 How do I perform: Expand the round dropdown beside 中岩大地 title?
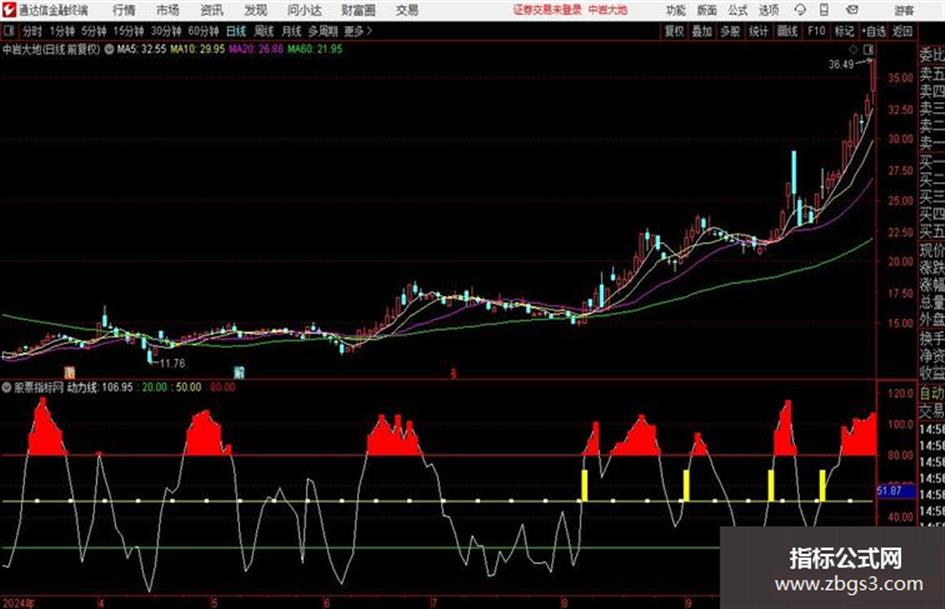[x=109, y=49]
